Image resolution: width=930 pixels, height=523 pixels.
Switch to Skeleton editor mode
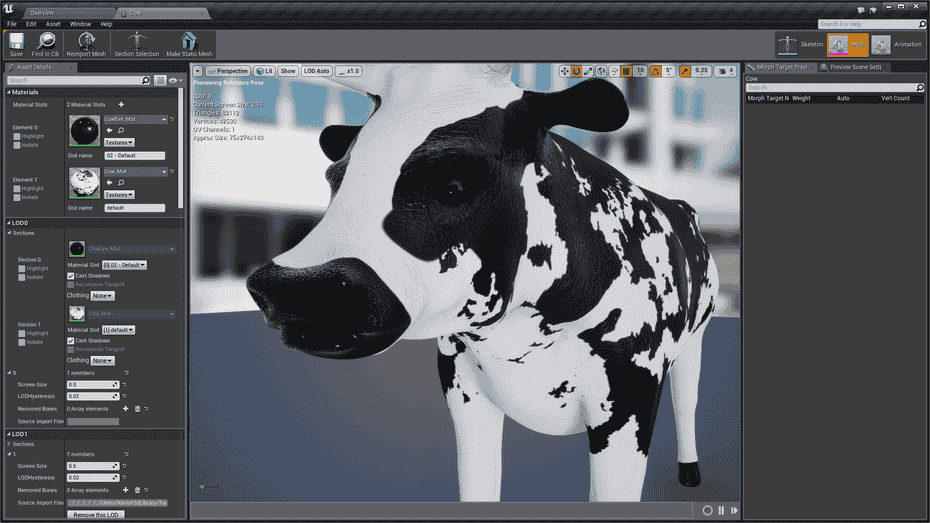[800, 44]
